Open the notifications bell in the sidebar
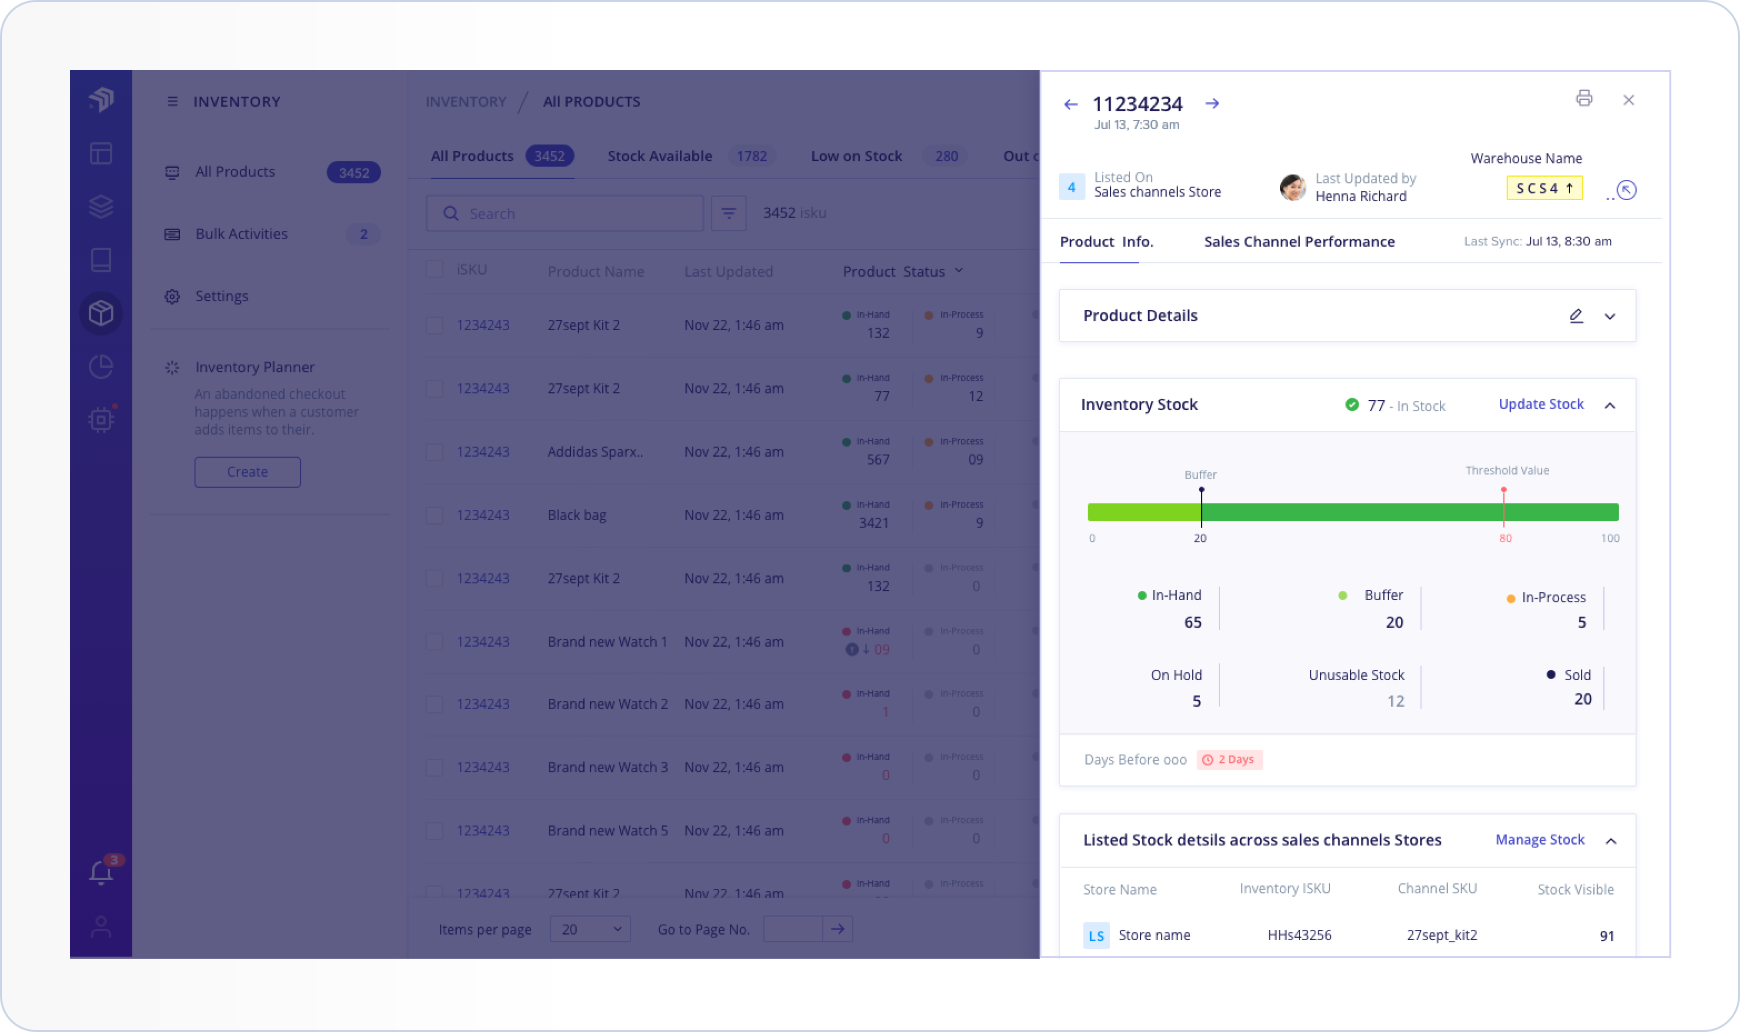This screenshot has width=1740, height=1032. click(x=101, y=871)
